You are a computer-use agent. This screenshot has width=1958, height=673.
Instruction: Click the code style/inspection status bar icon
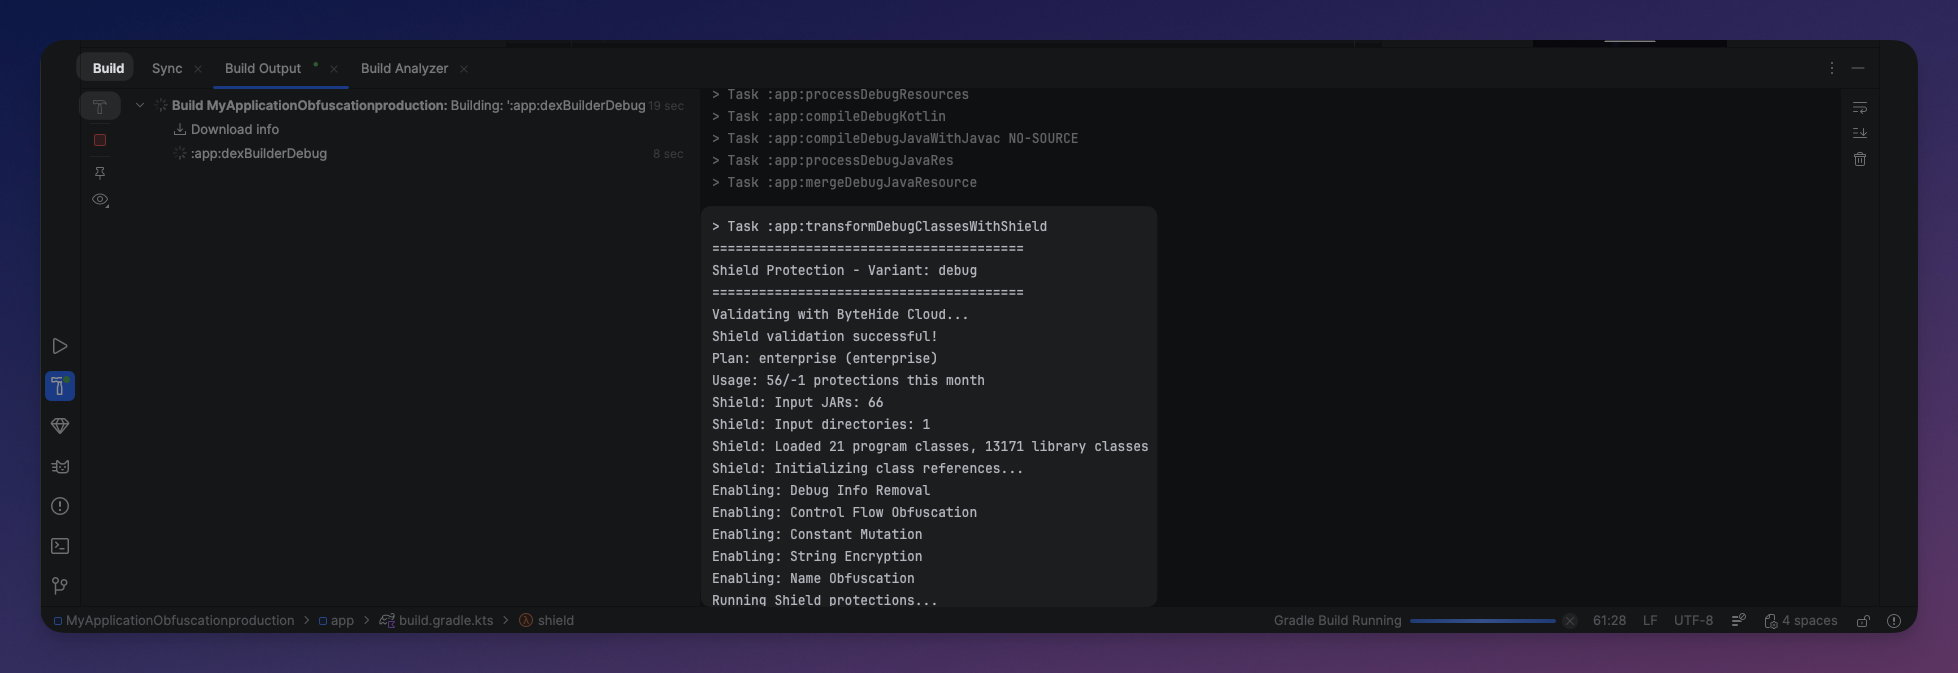1739,620
